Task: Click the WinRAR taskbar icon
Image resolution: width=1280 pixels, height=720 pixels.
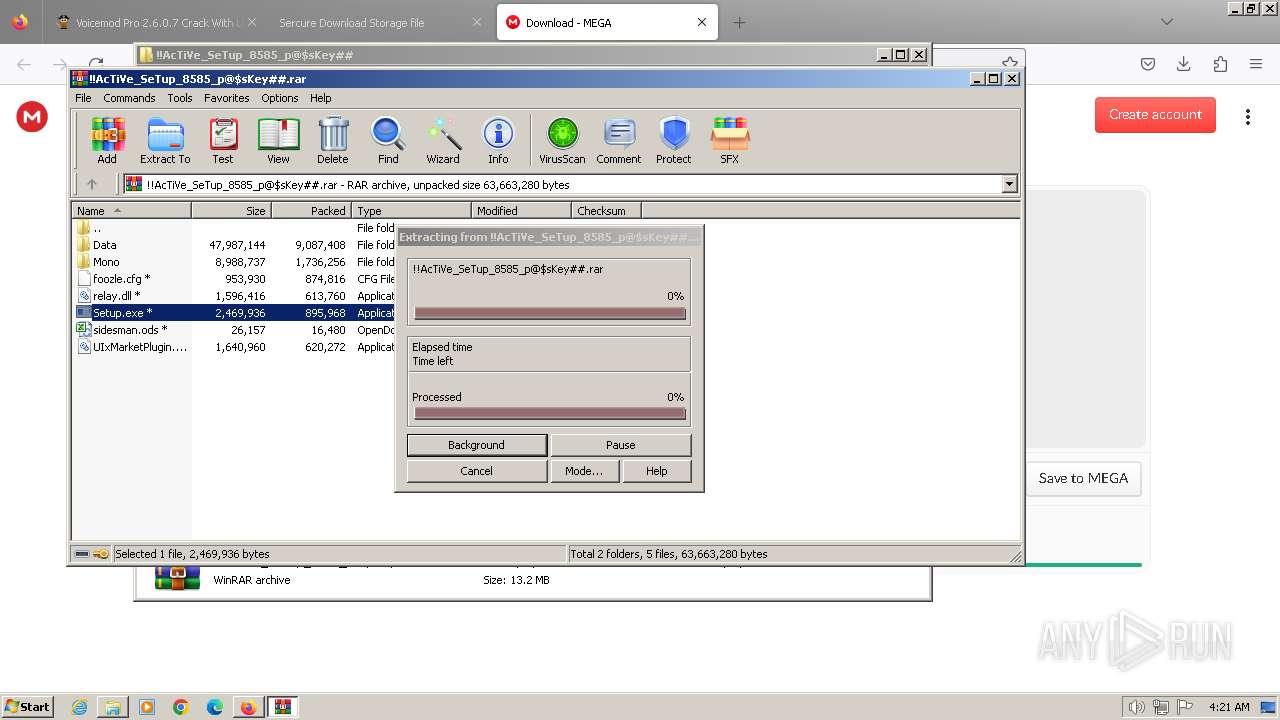Action: pos(283,707)
